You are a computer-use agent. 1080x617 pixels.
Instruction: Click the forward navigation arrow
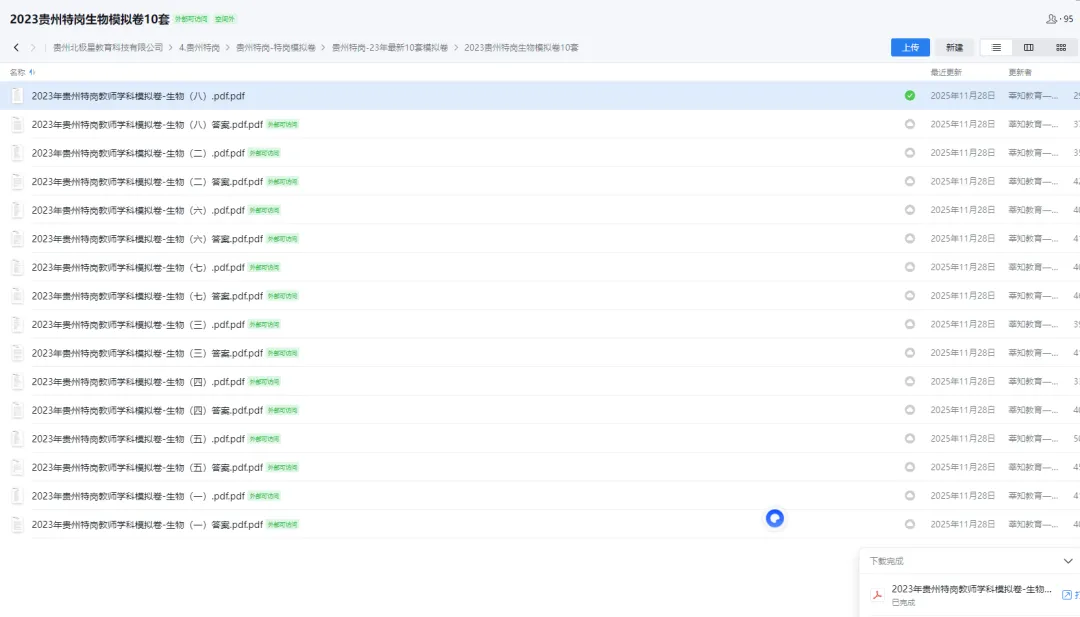tap(32, 48)
